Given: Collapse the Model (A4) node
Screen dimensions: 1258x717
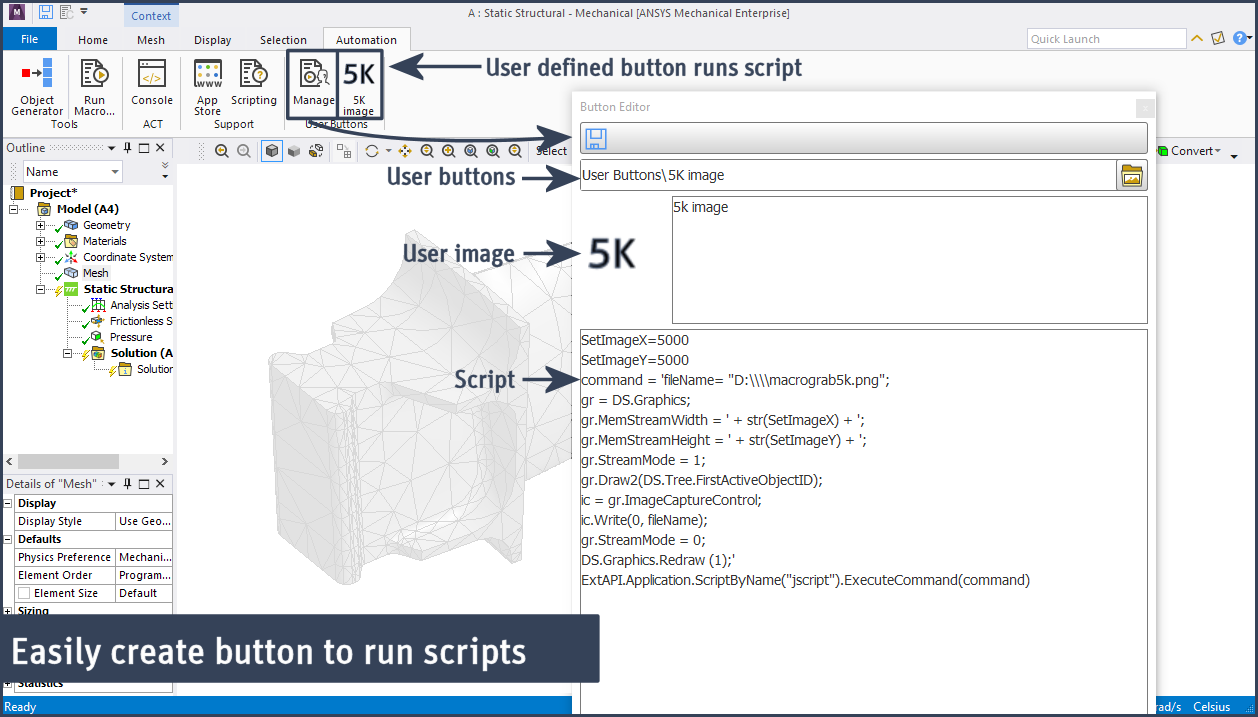Looking at the screenshot, I should click(x=13, y=209).
